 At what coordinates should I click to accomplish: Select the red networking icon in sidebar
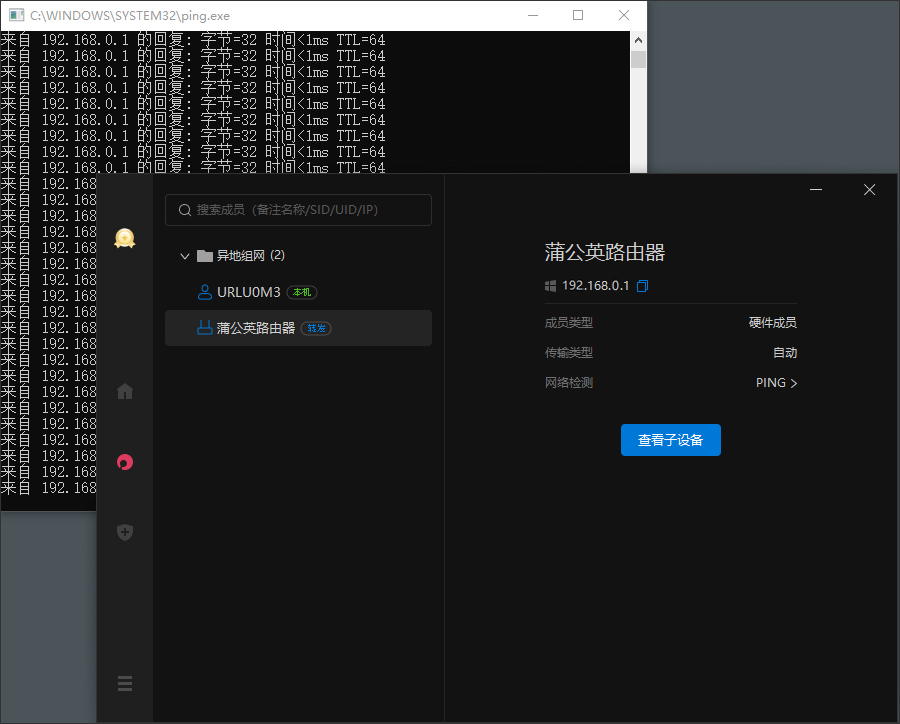point(125,462)
